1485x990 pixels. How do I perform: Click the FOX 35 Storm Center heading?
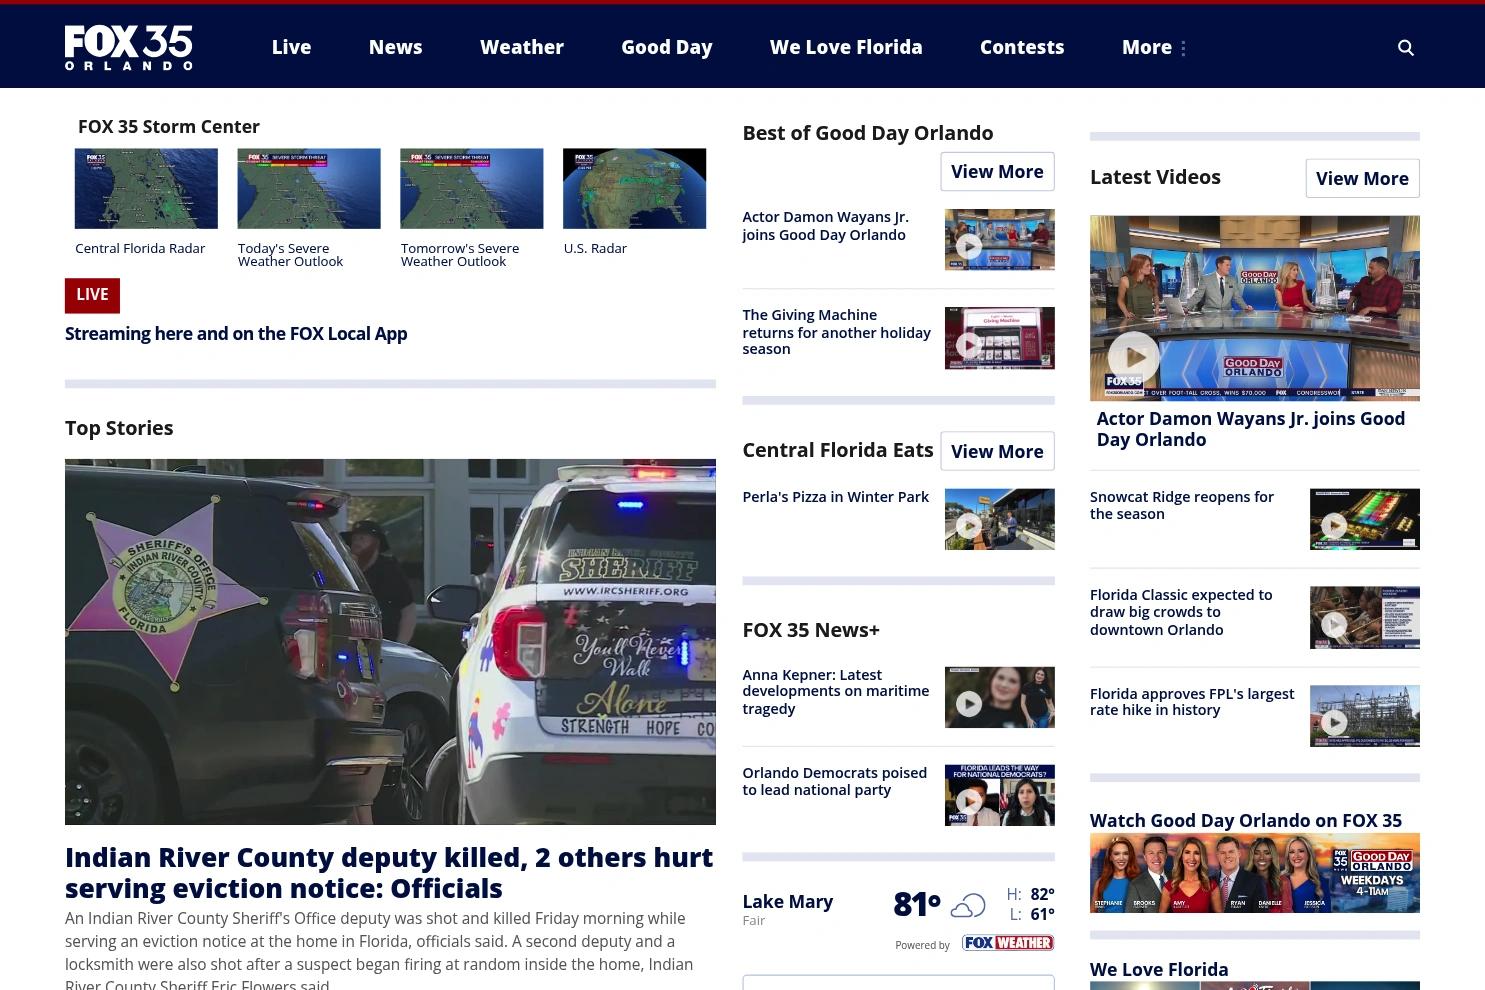coord(168,127)
